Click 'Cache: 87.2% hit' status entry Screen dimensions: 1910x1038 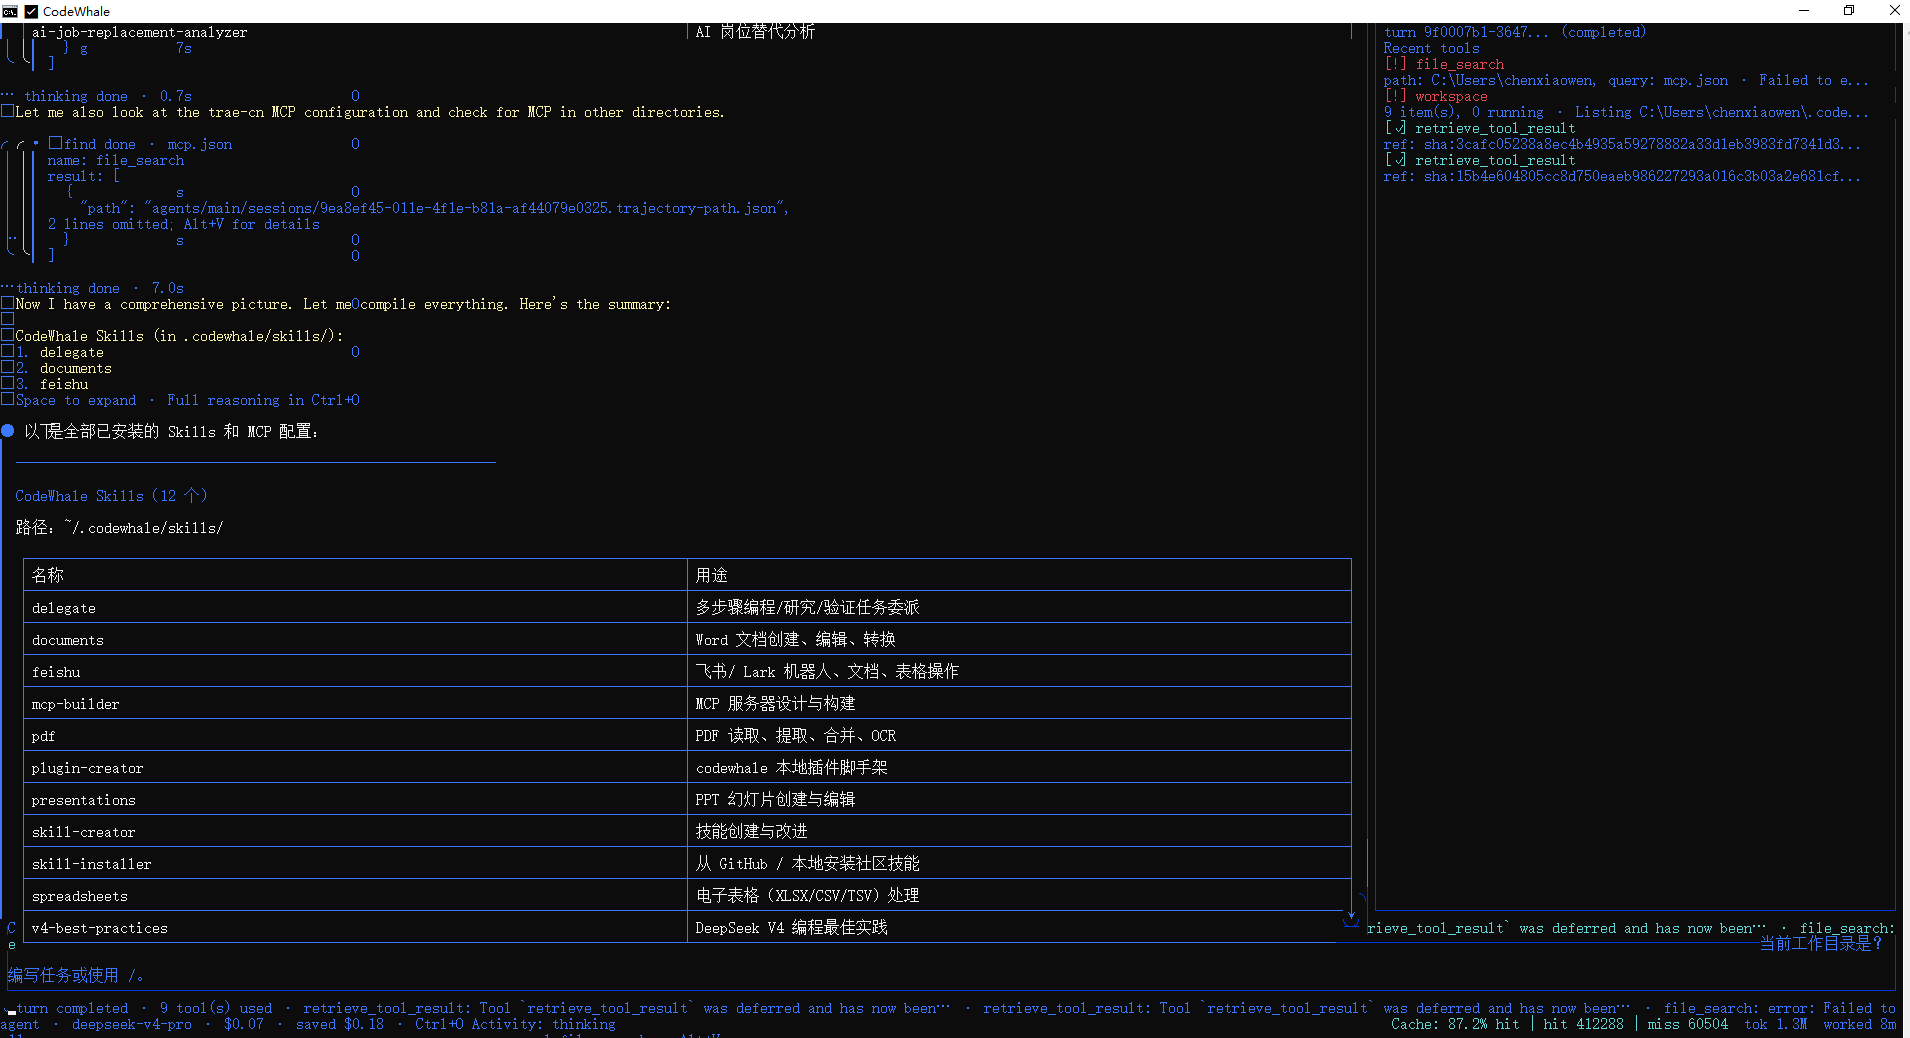[x=1455, y=1024]
